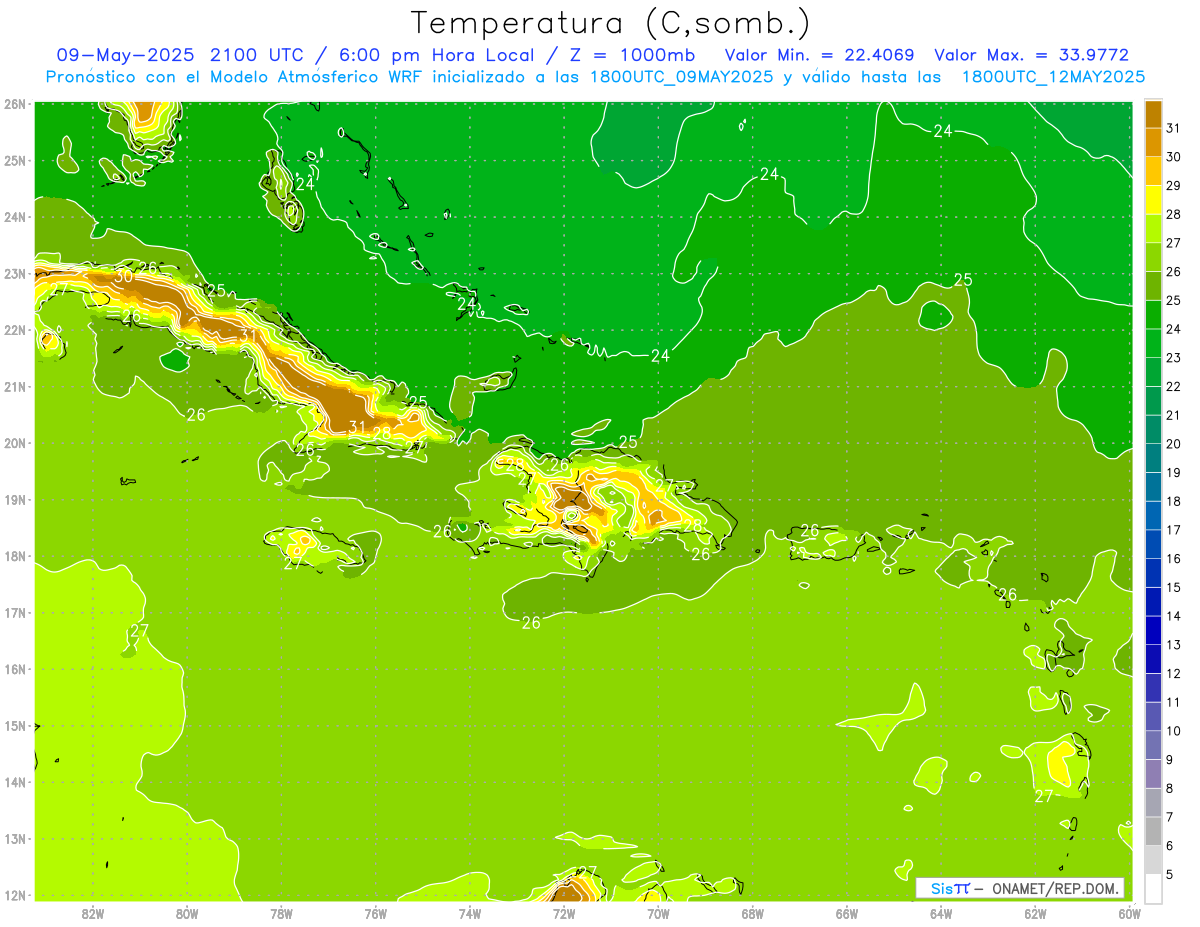
Task: Click the 76W longitude label
Action: point(375,913)
